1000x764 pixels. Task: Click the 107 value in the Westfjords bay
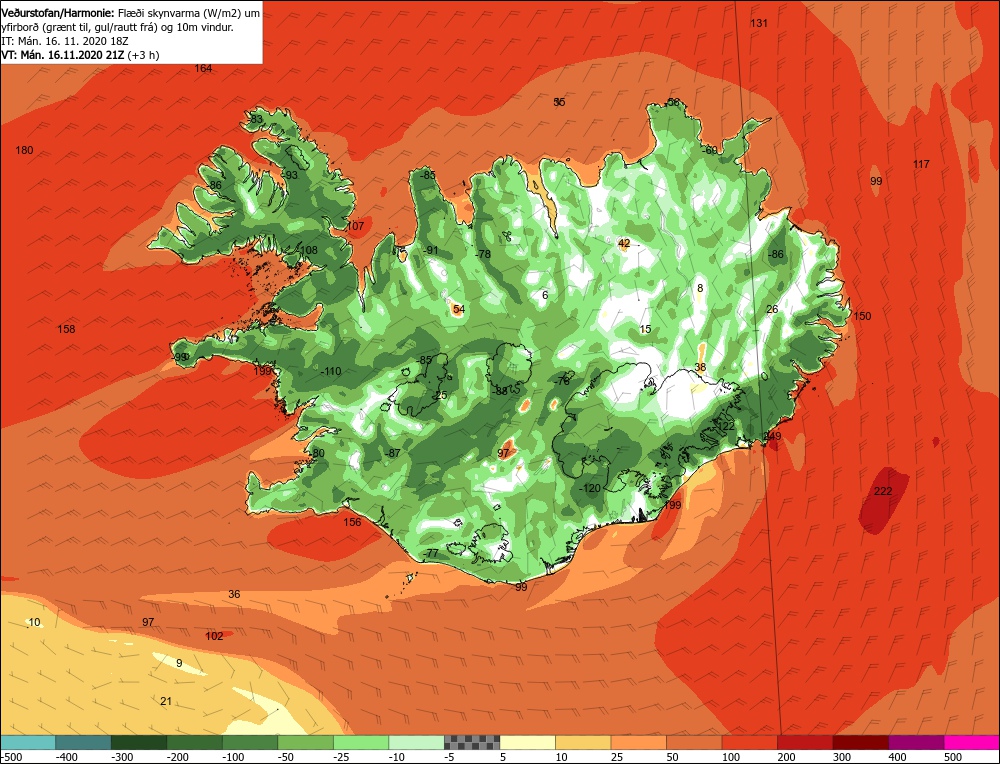pyautogui.click(x=355, y=226)
